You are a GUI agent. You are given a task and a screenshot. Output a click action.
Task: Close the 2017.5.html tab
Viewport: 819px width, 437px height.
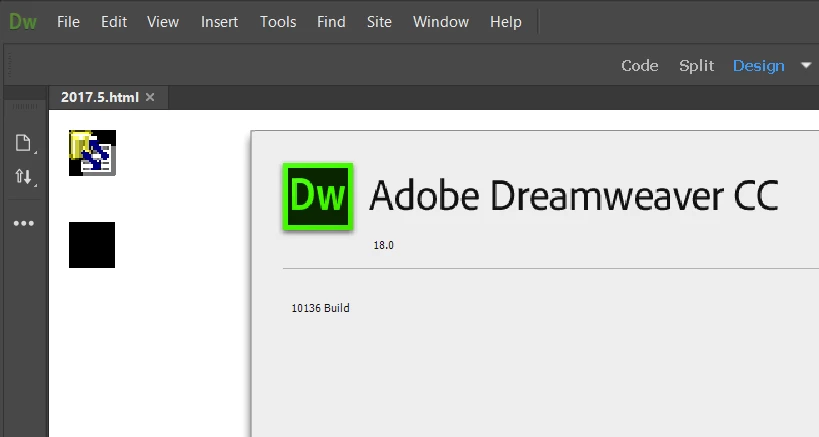(x=150, y=97)
